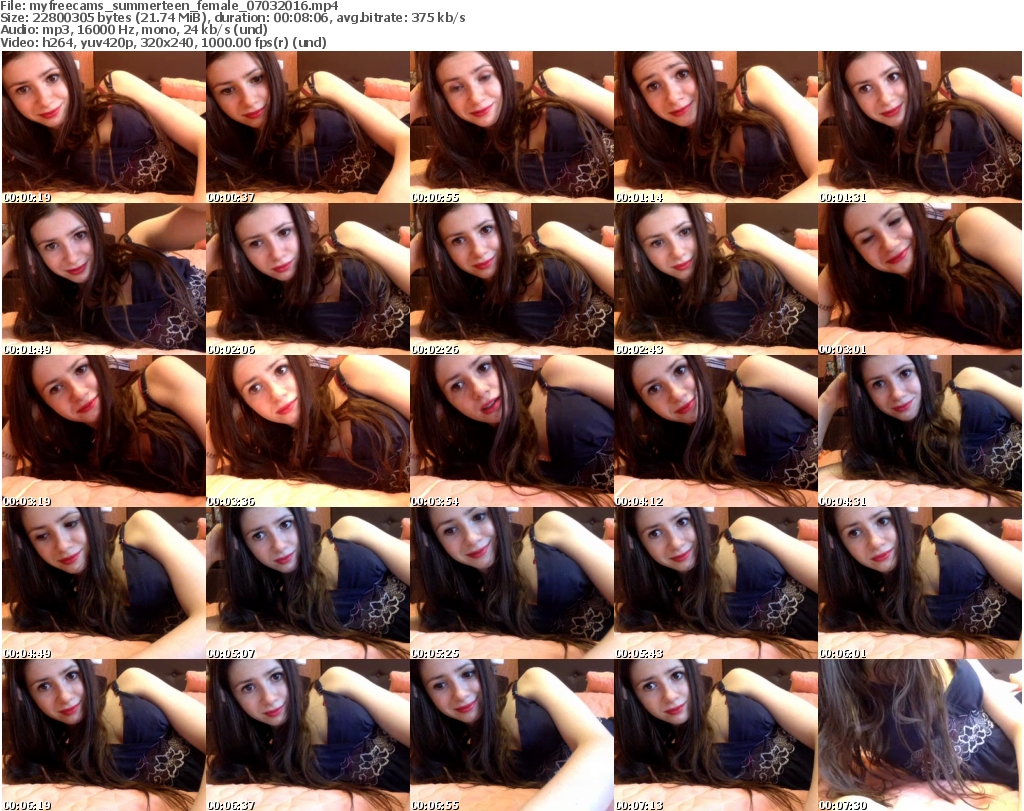The height and width of the screenshot is (811, 1024).
Task: Click the File name header line
Action: (170, 6)
